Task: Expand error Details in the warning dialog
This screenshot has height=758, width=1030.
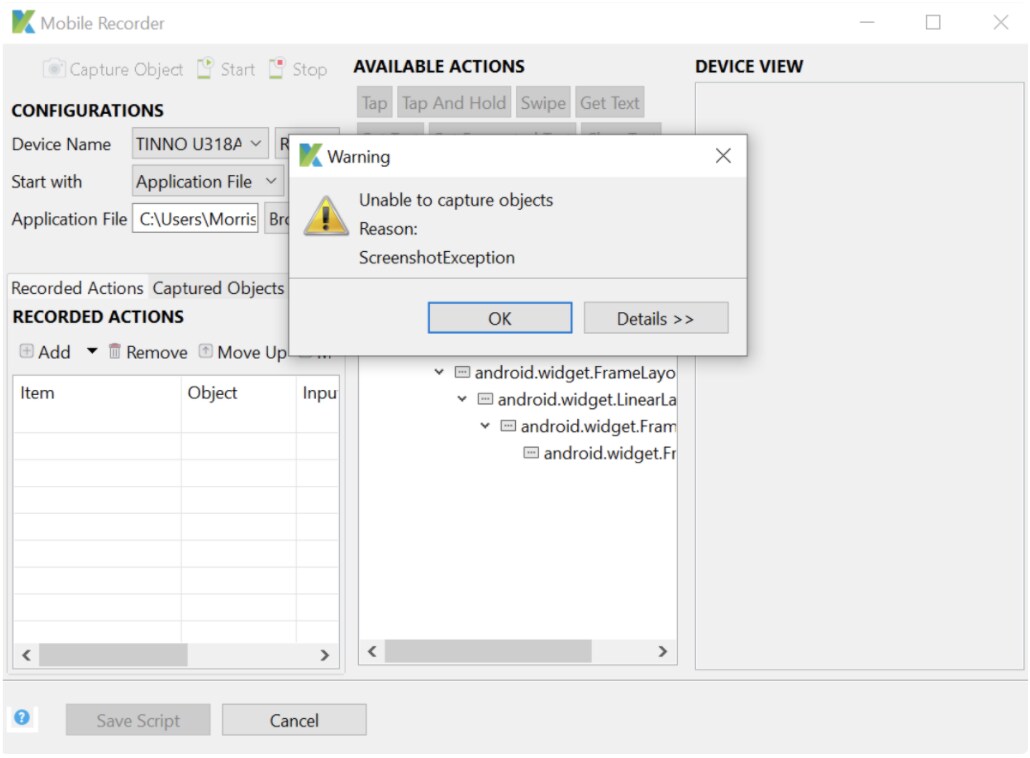Action: click(x=656, y=318)
